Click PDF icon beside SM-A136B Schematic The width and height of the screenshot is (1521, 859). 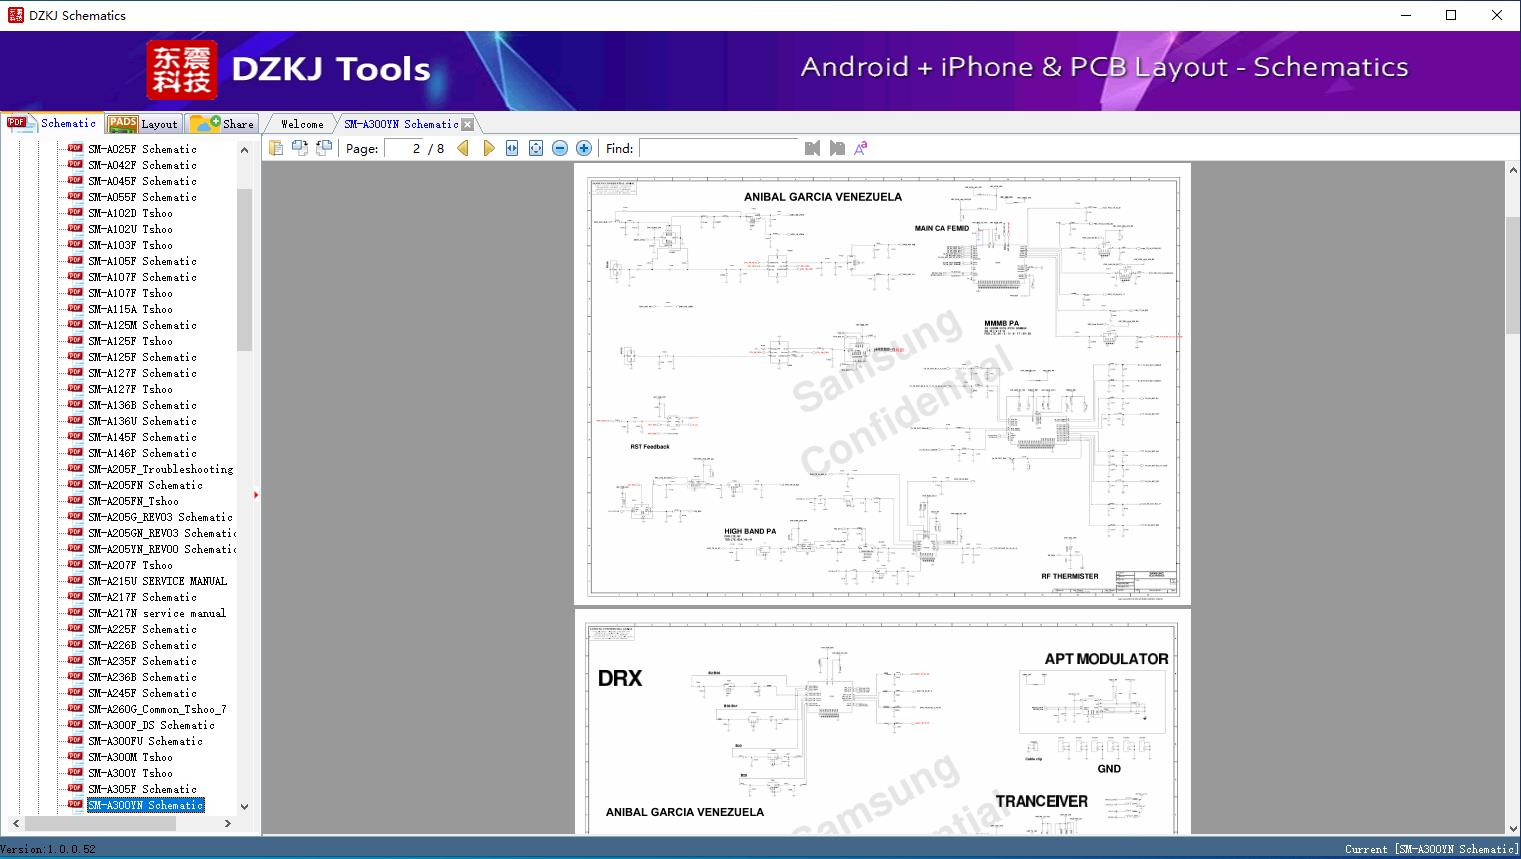click(x=75, y=405)
